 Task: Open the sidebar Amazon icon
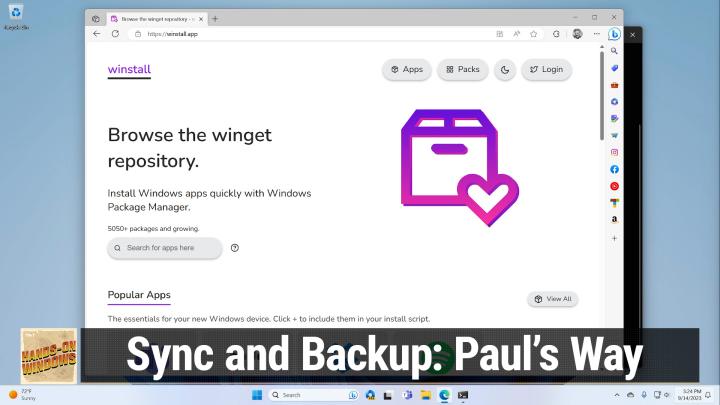coord(614,219)
